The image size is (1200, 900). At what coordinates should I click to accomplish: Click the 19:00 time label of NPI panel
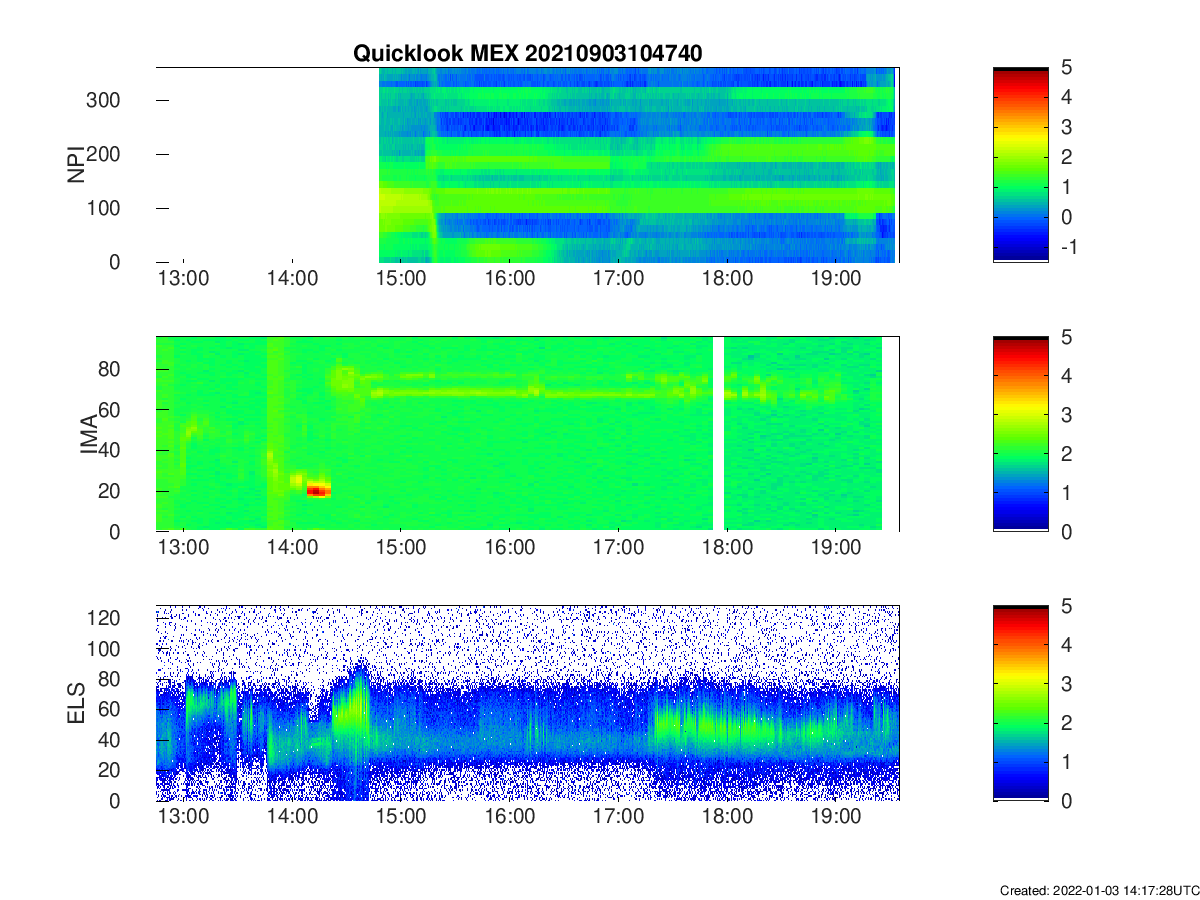[x=837, y=279]
